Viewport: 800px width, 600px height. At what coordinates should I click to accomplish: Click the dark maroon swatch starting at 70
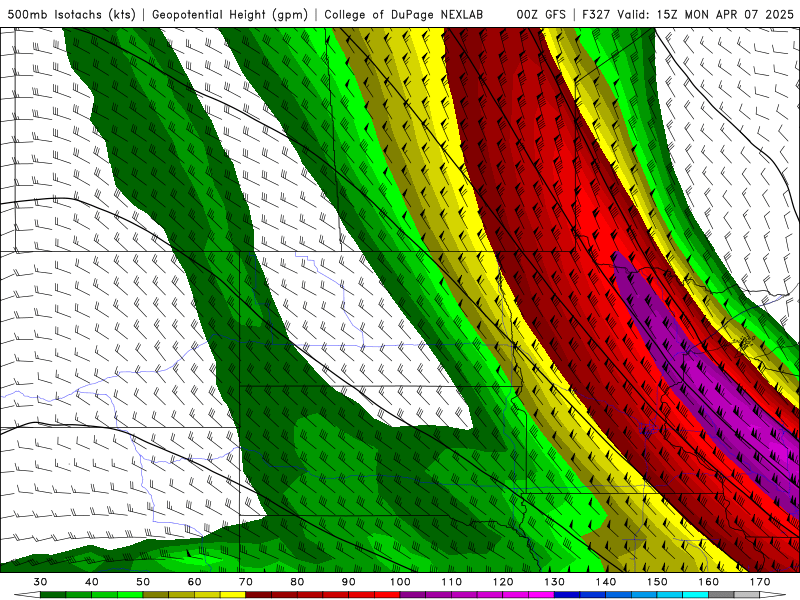tap(259, 595)
